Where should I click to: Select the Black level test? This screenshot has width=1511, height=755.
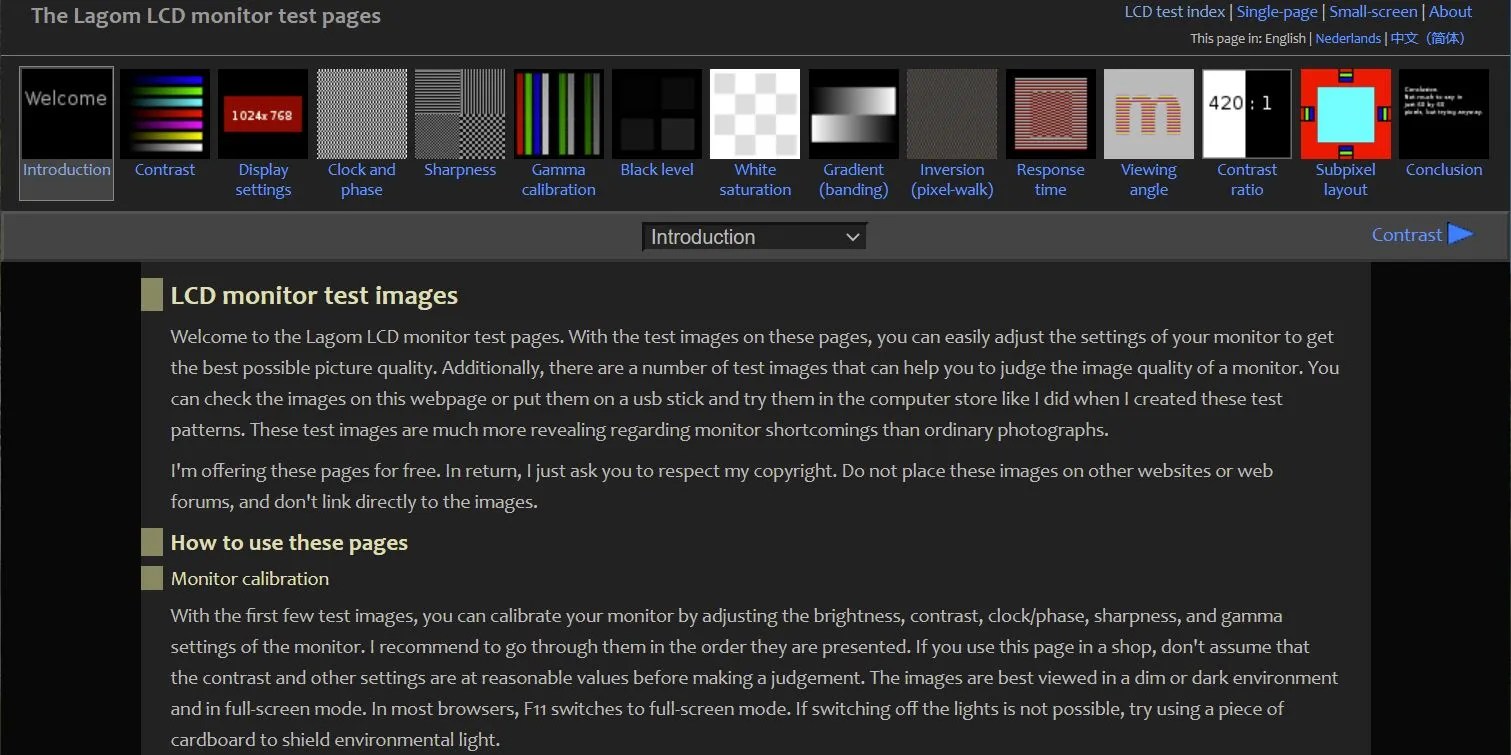coord(656,113)
